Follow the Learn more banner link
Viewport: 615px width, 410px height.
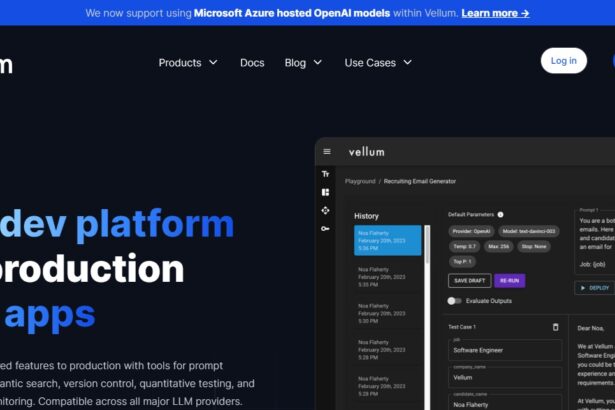coord(495,13)
